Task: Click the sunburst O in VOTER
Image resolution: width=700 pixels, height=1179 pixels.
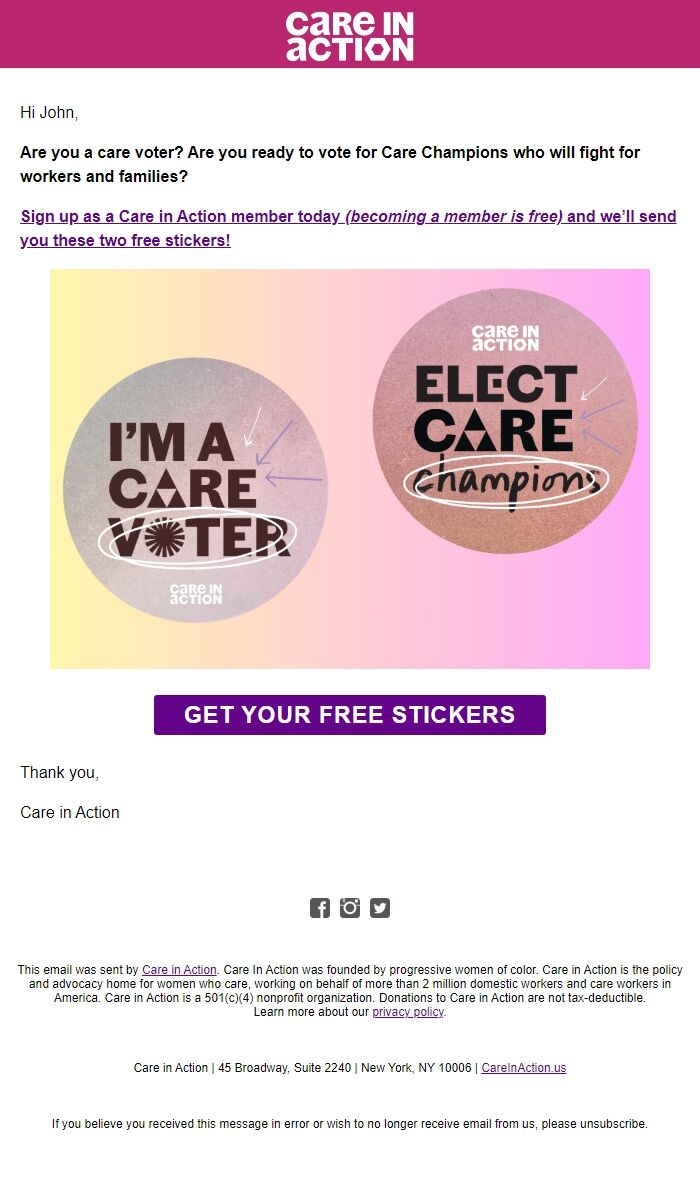Action: [164, 538]
